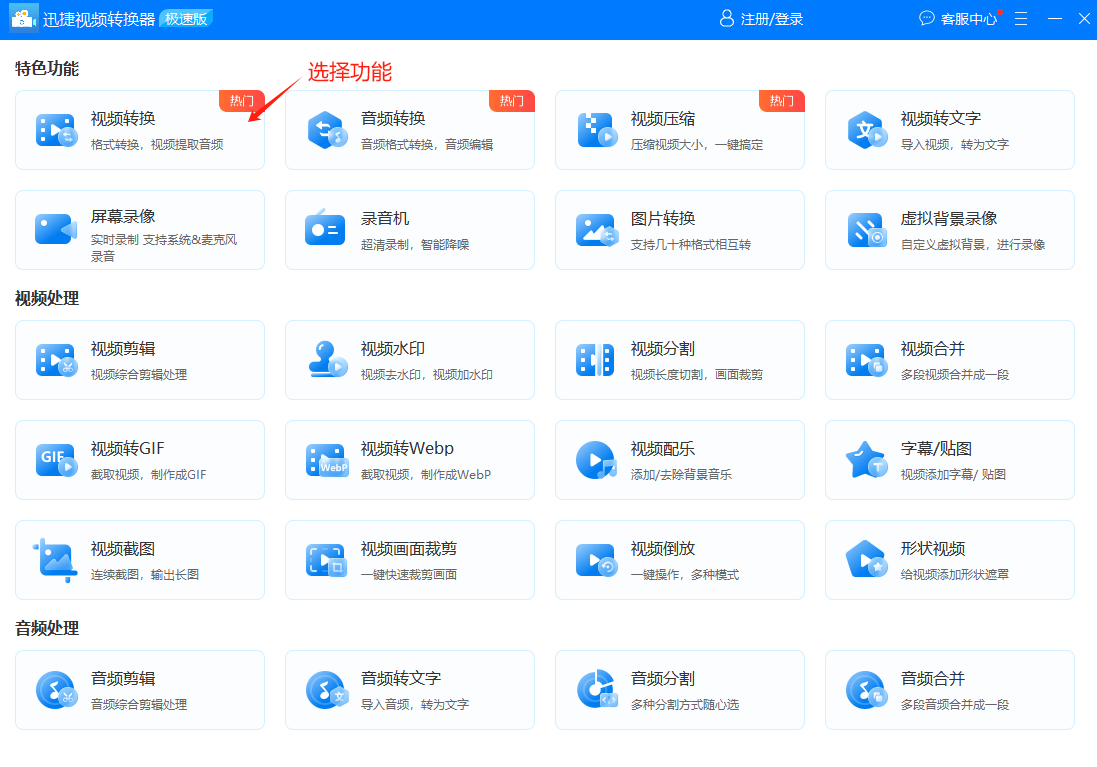Open the 视频剪辑 video editor
The image size is (1097, 767).
tap(140, 360)
